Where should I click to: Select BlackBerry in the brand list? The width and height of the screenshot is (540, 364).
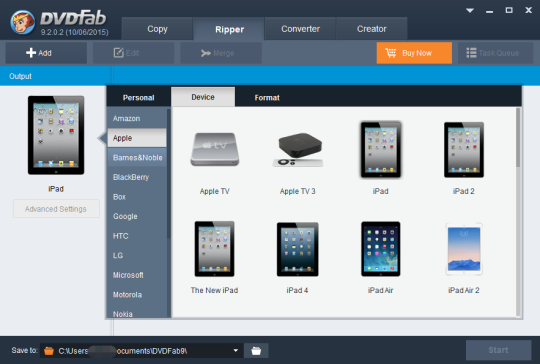137,177
